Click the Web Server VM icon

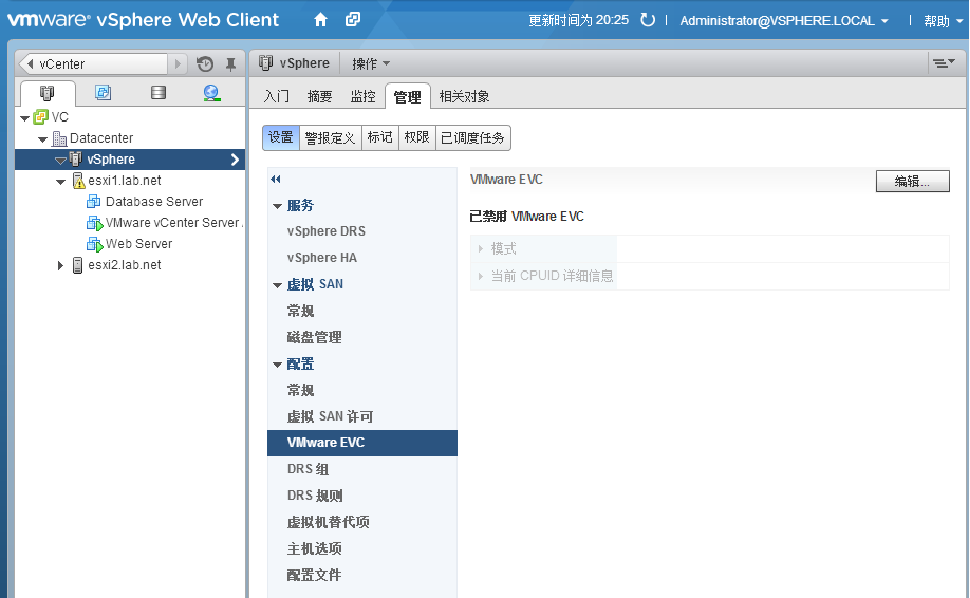(x=95, y=244)
